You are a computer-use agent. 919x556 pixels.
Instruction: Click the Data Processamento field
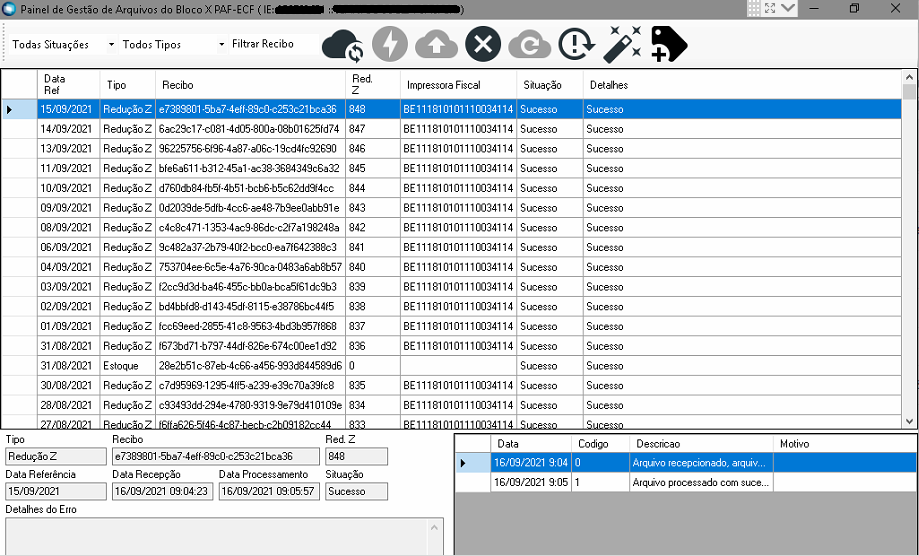click(269, 492)
